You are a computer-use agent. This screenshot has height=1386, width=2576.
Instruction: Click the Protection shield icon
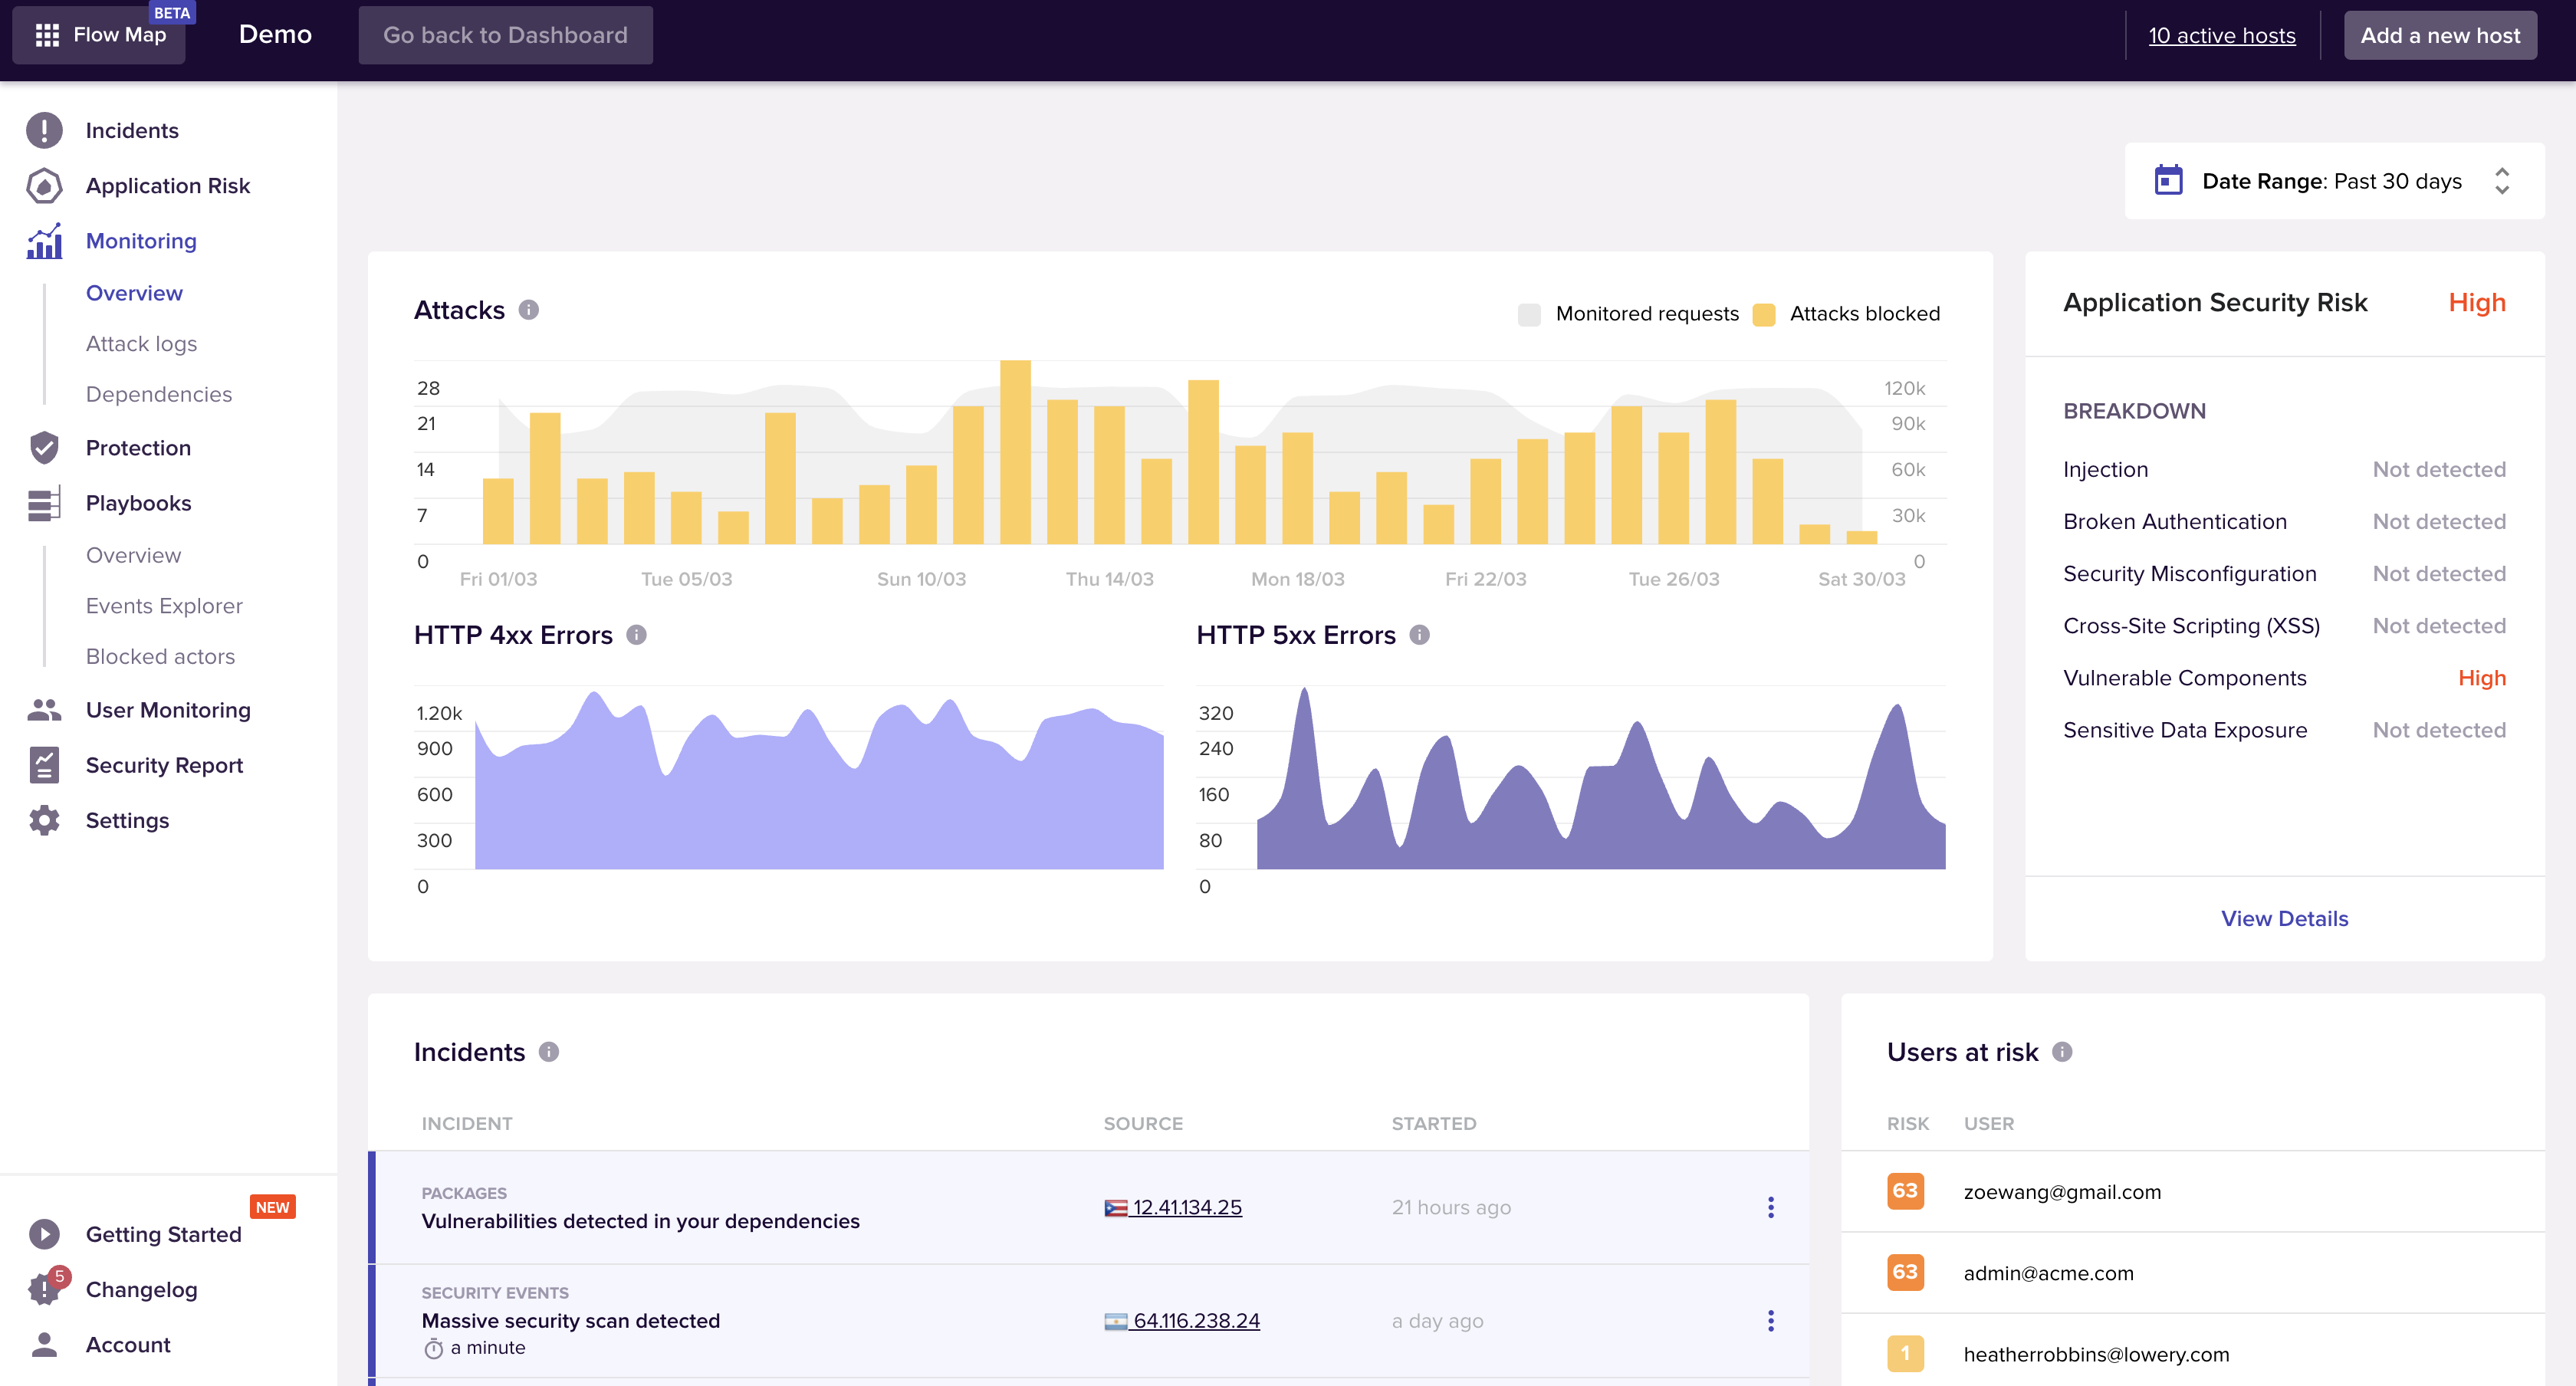44,448
